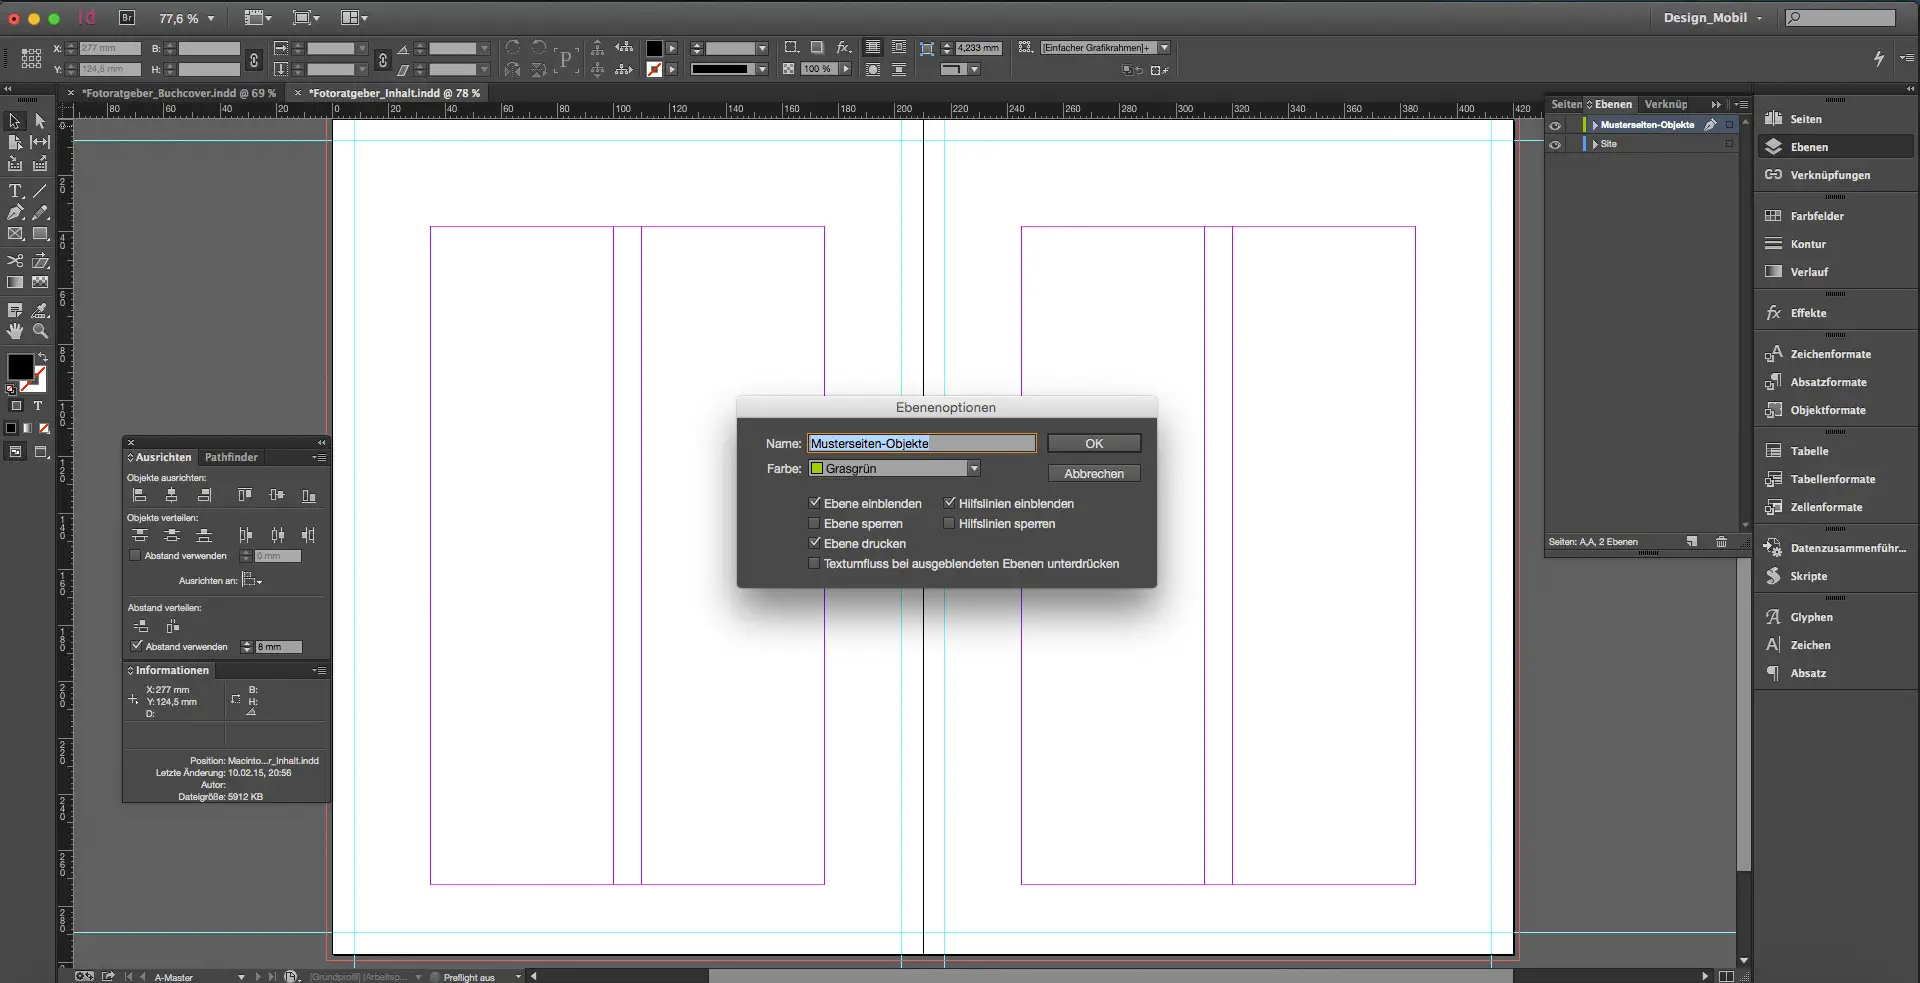
Task: Select the Hand tool
Action: point(15,332)
